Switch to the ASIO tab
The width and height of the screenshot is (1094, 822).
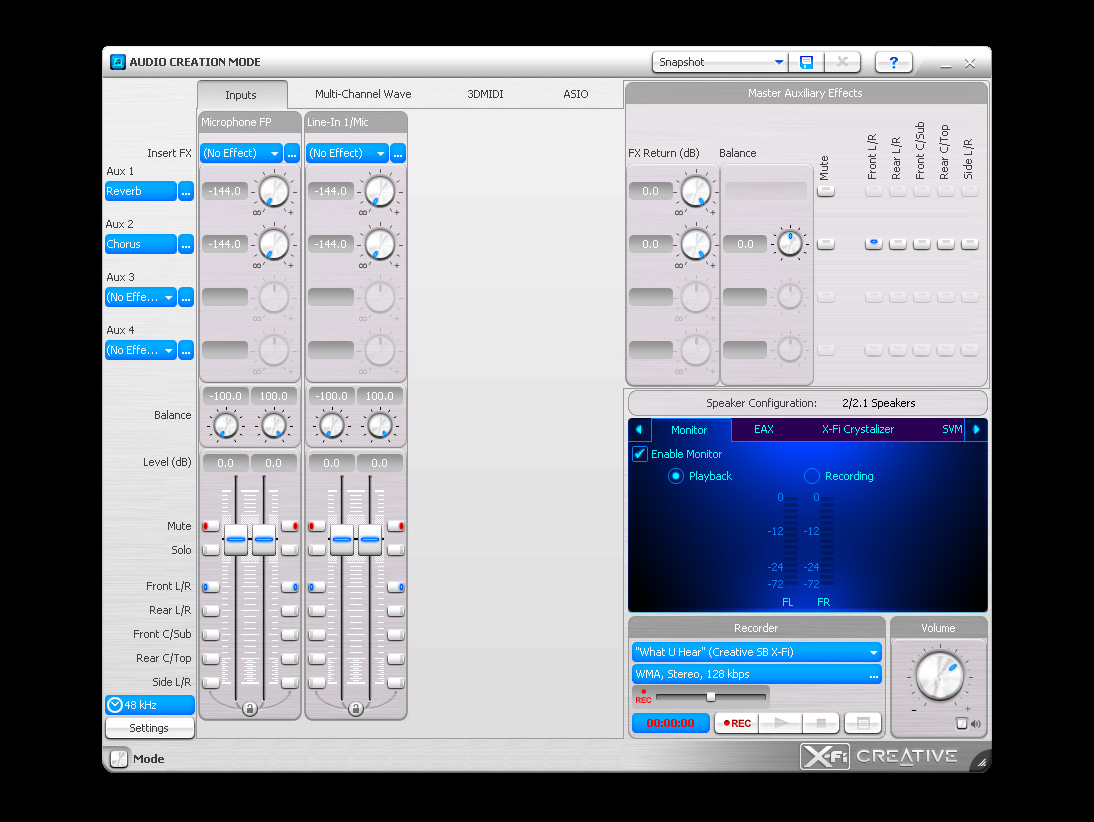576,94
